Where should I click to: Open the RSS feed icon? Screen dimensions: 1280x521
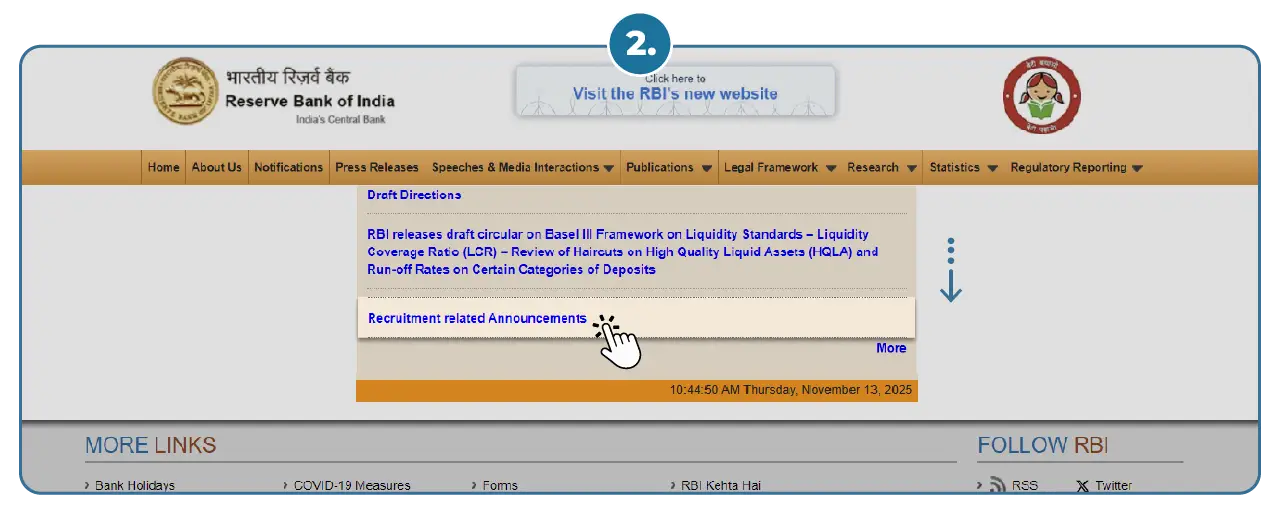pyautogui.click(x=997, y=486)
